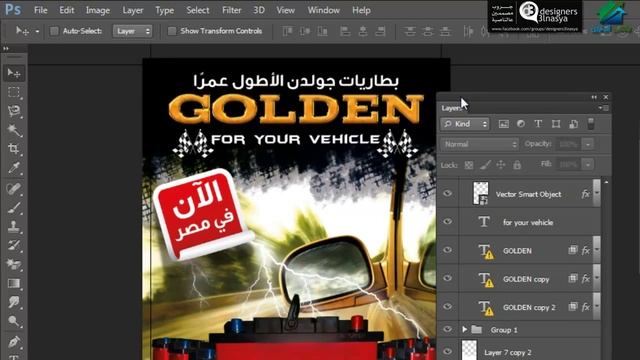Select the Vector Smart Object layer thumbnail
The width and height of the screenshot is (640, 360).
click(480, 193)
